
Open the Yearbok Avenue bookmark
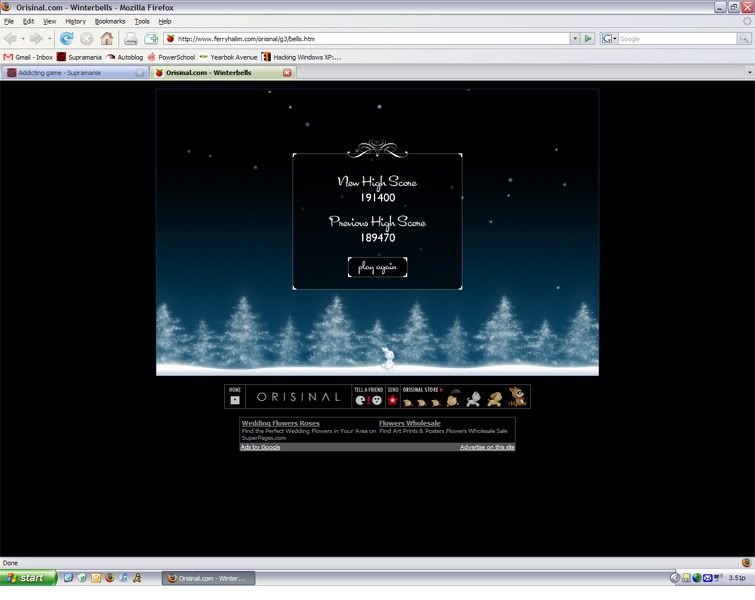(229, 57)
